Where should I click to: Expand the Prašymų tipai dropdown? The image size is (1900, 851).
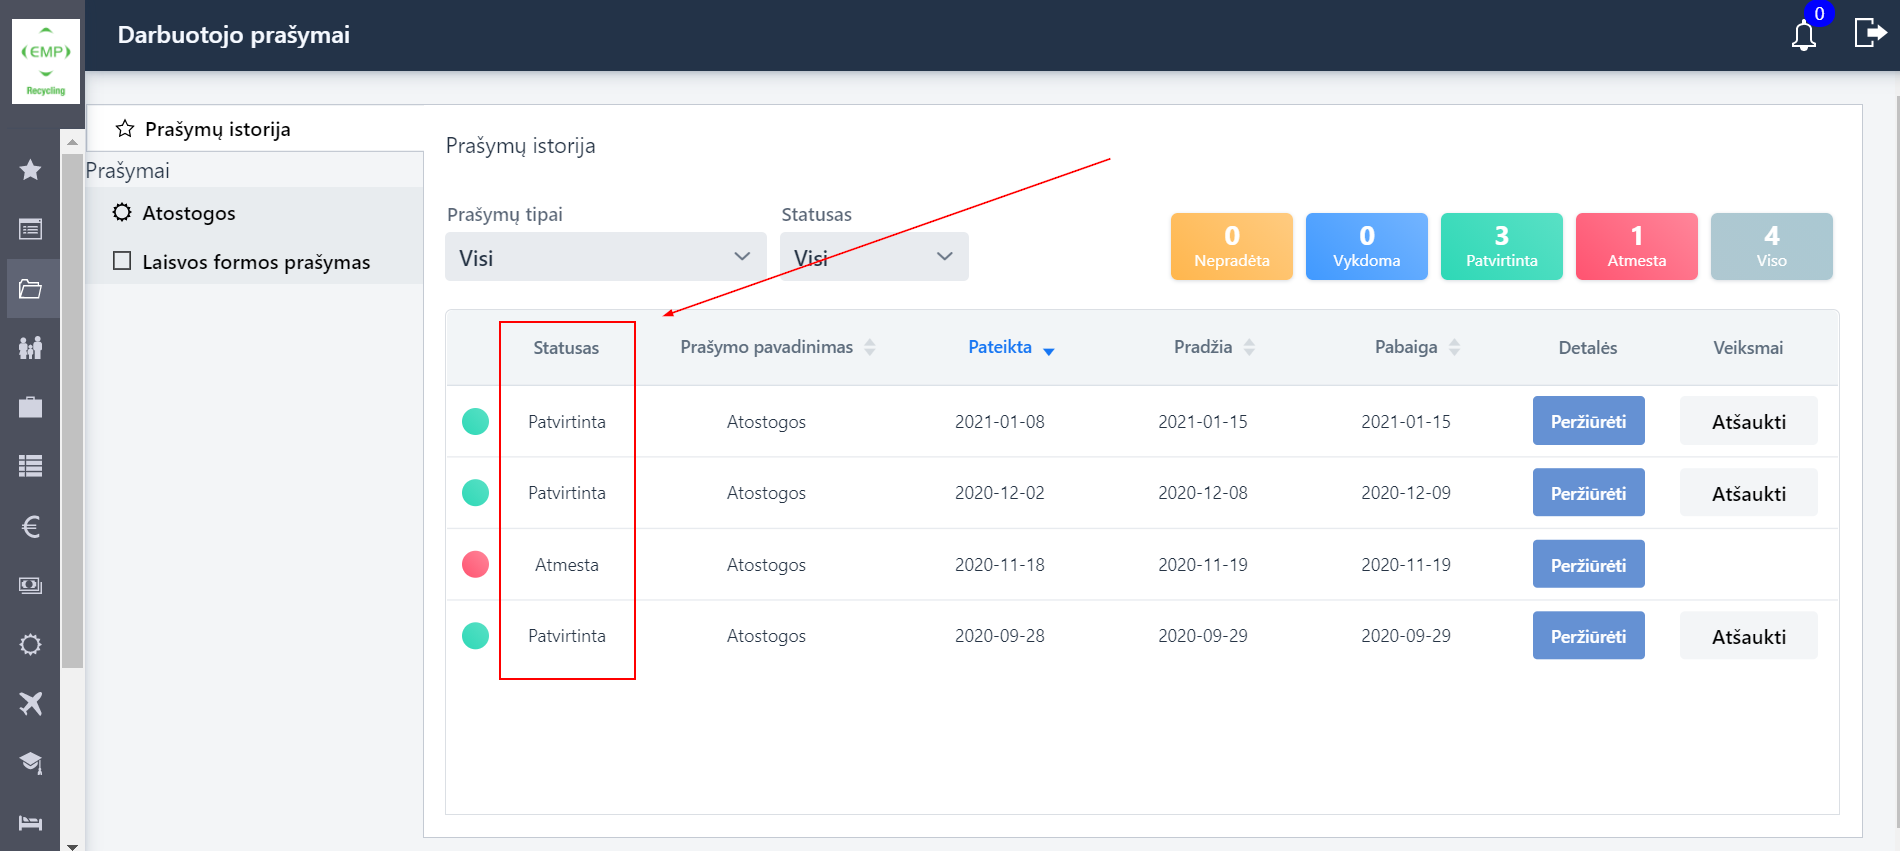pos(605,257)
